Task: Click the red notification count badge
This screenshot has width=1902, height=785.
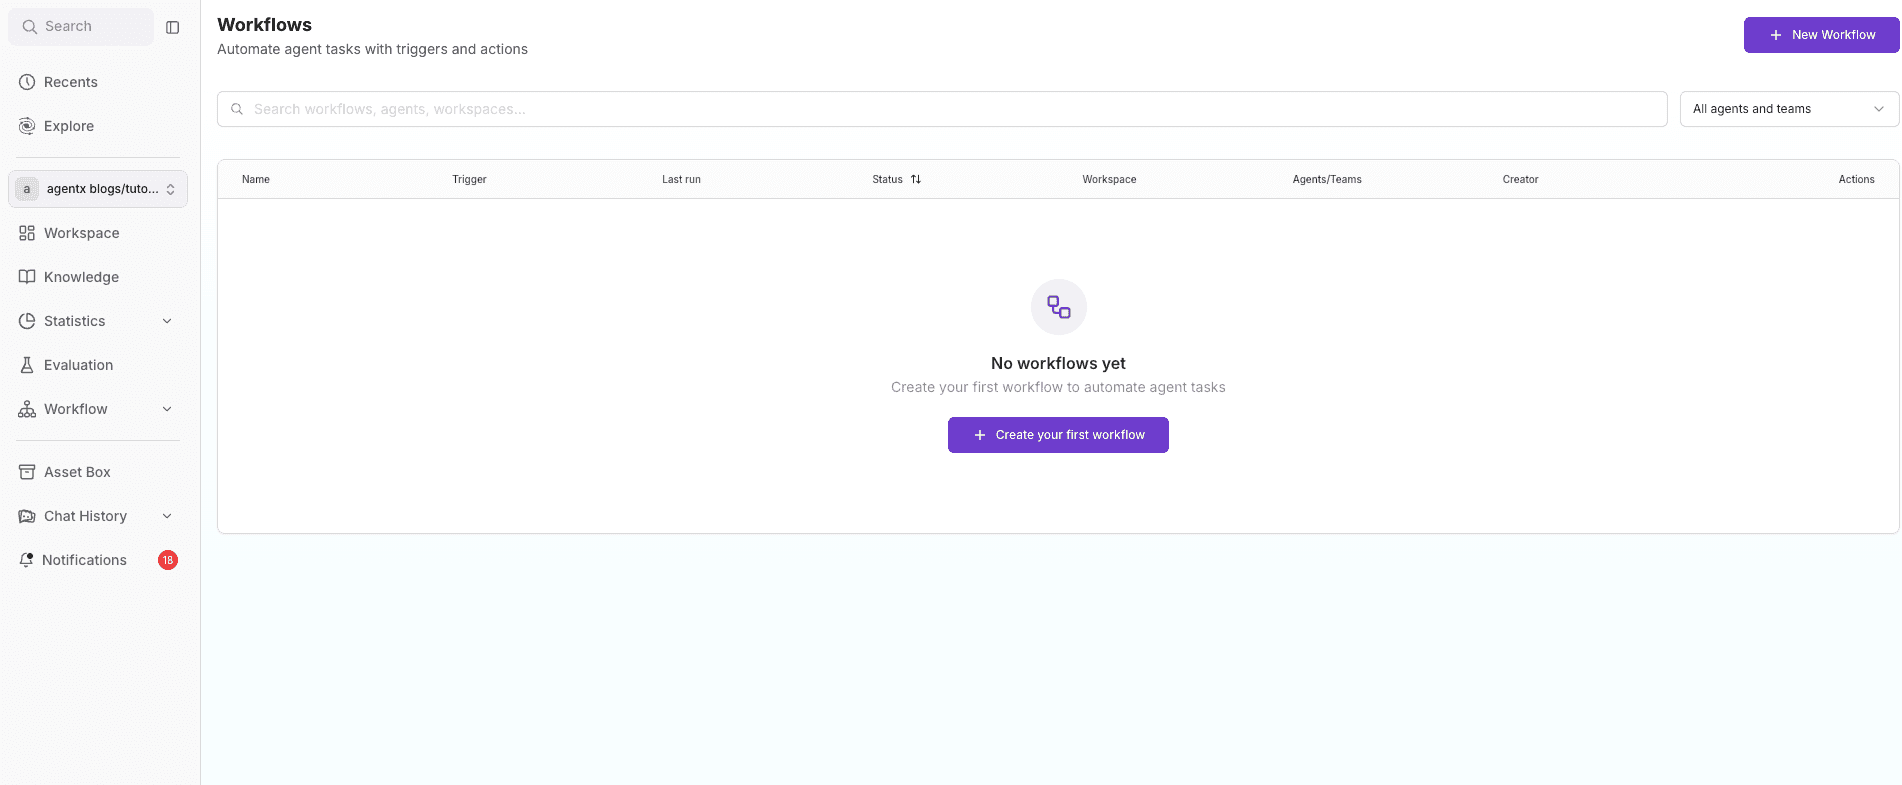Action: coord(168,560)
